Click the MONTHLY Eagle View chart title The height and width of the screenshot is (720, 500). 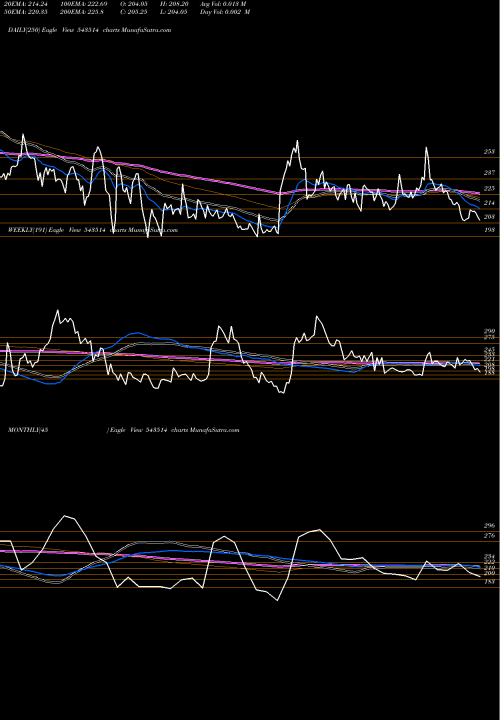(x=124, y=430)
